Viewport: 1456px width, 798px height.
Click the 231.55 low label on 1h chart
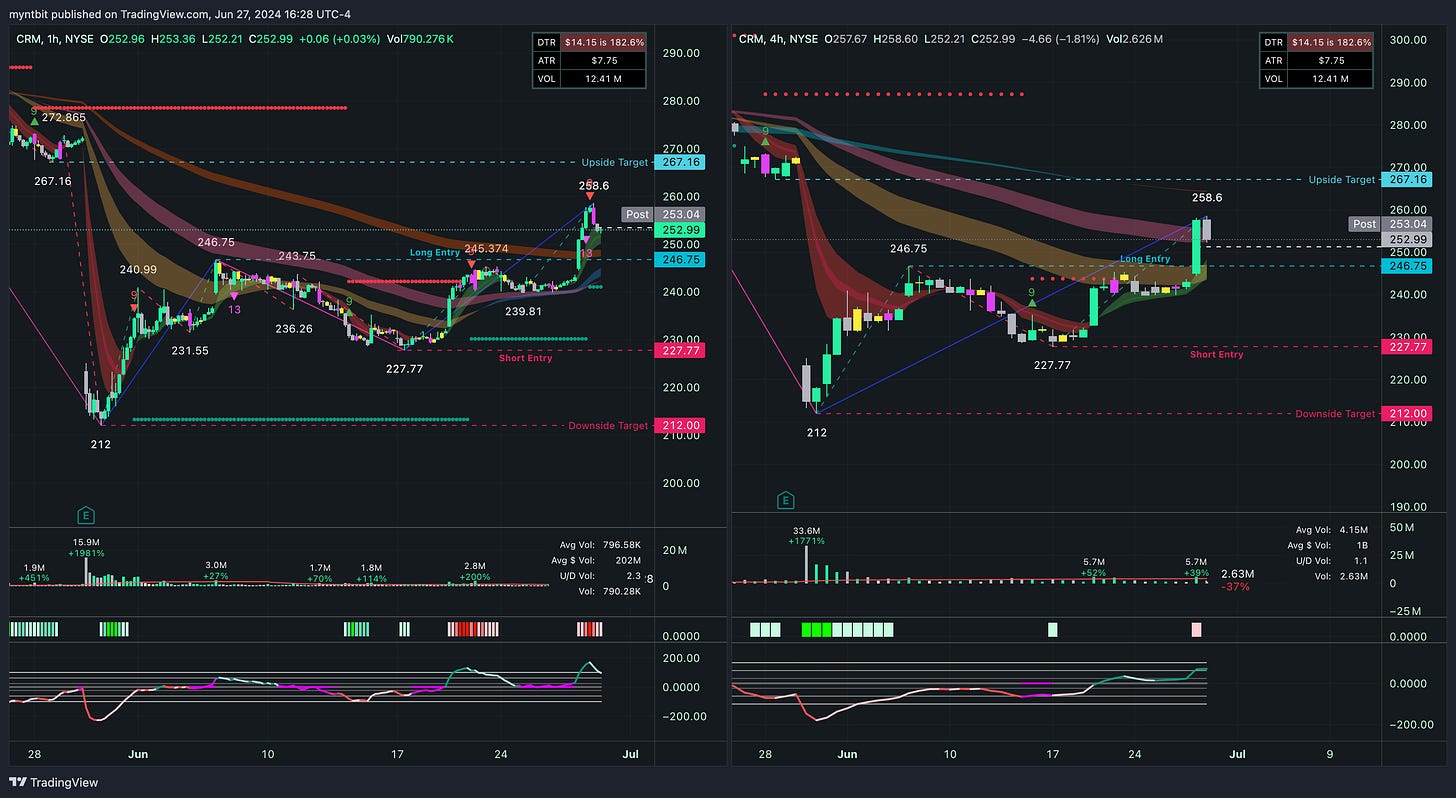[190, 351]
